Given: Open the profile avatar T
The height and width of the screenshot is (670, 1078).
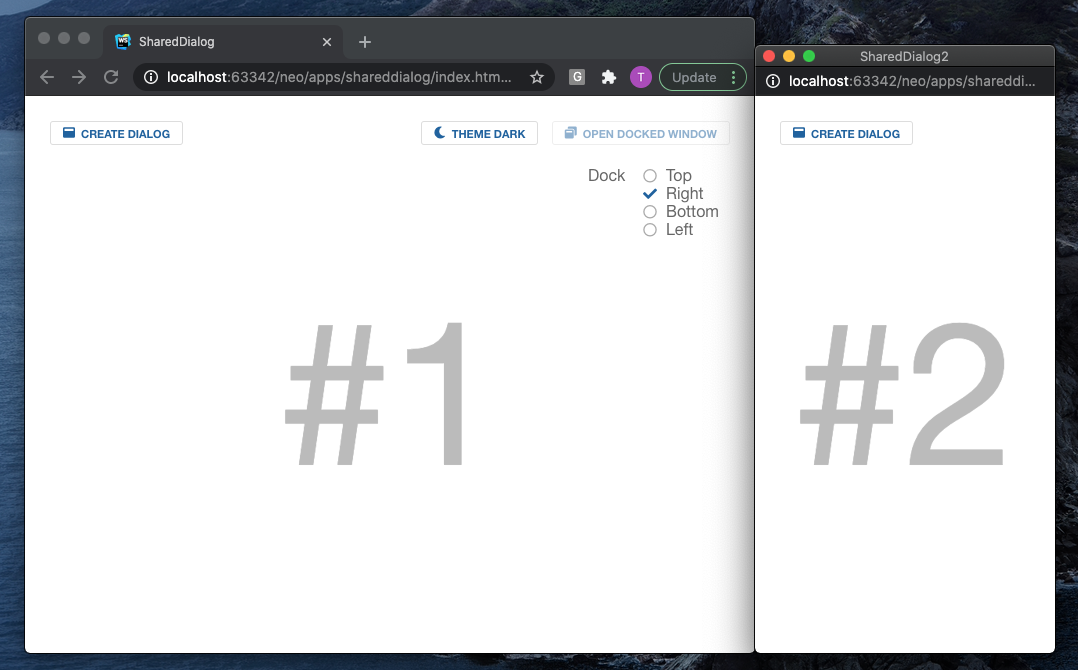Looking at the screenshot, I should (x=641, y=77).
